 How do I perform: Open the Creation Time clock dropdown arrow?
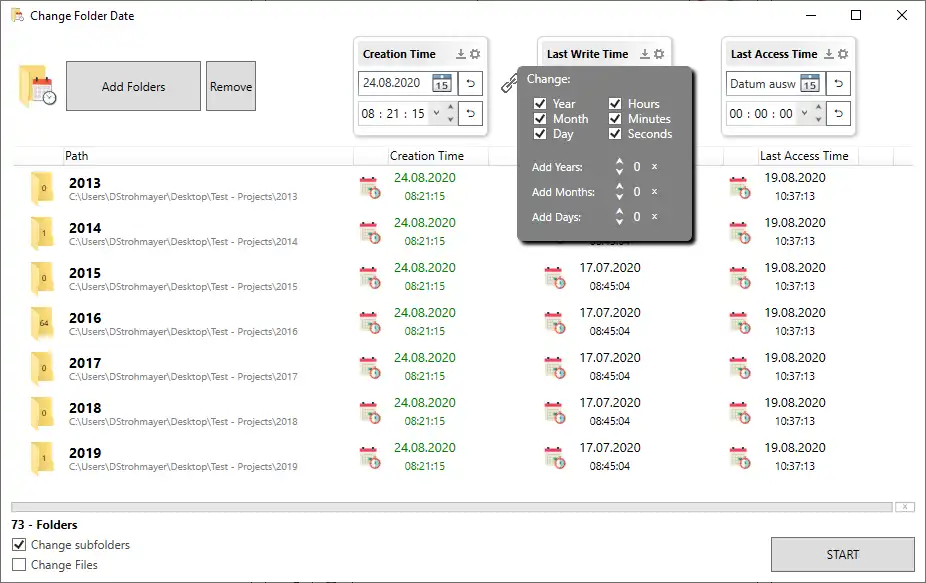click(x=436, y=113)
